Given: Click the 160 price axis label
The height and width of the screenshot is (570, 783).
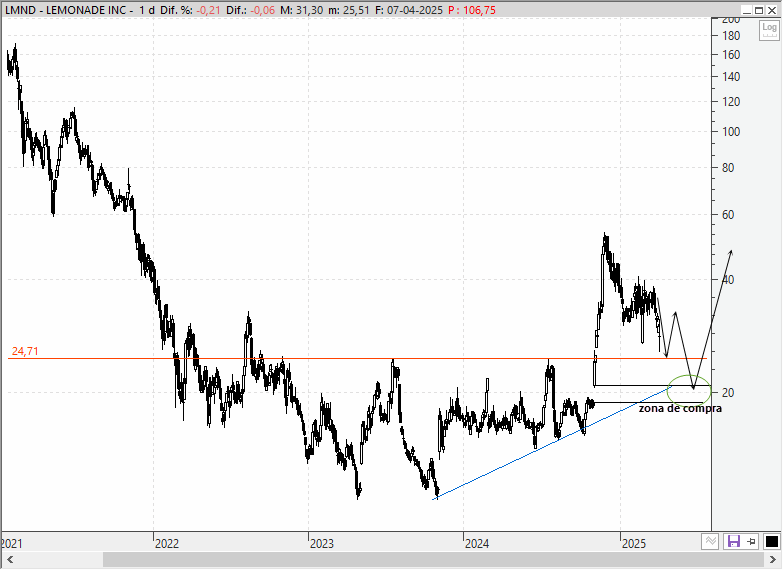Looking at the screenshot, I should [731, 55].
